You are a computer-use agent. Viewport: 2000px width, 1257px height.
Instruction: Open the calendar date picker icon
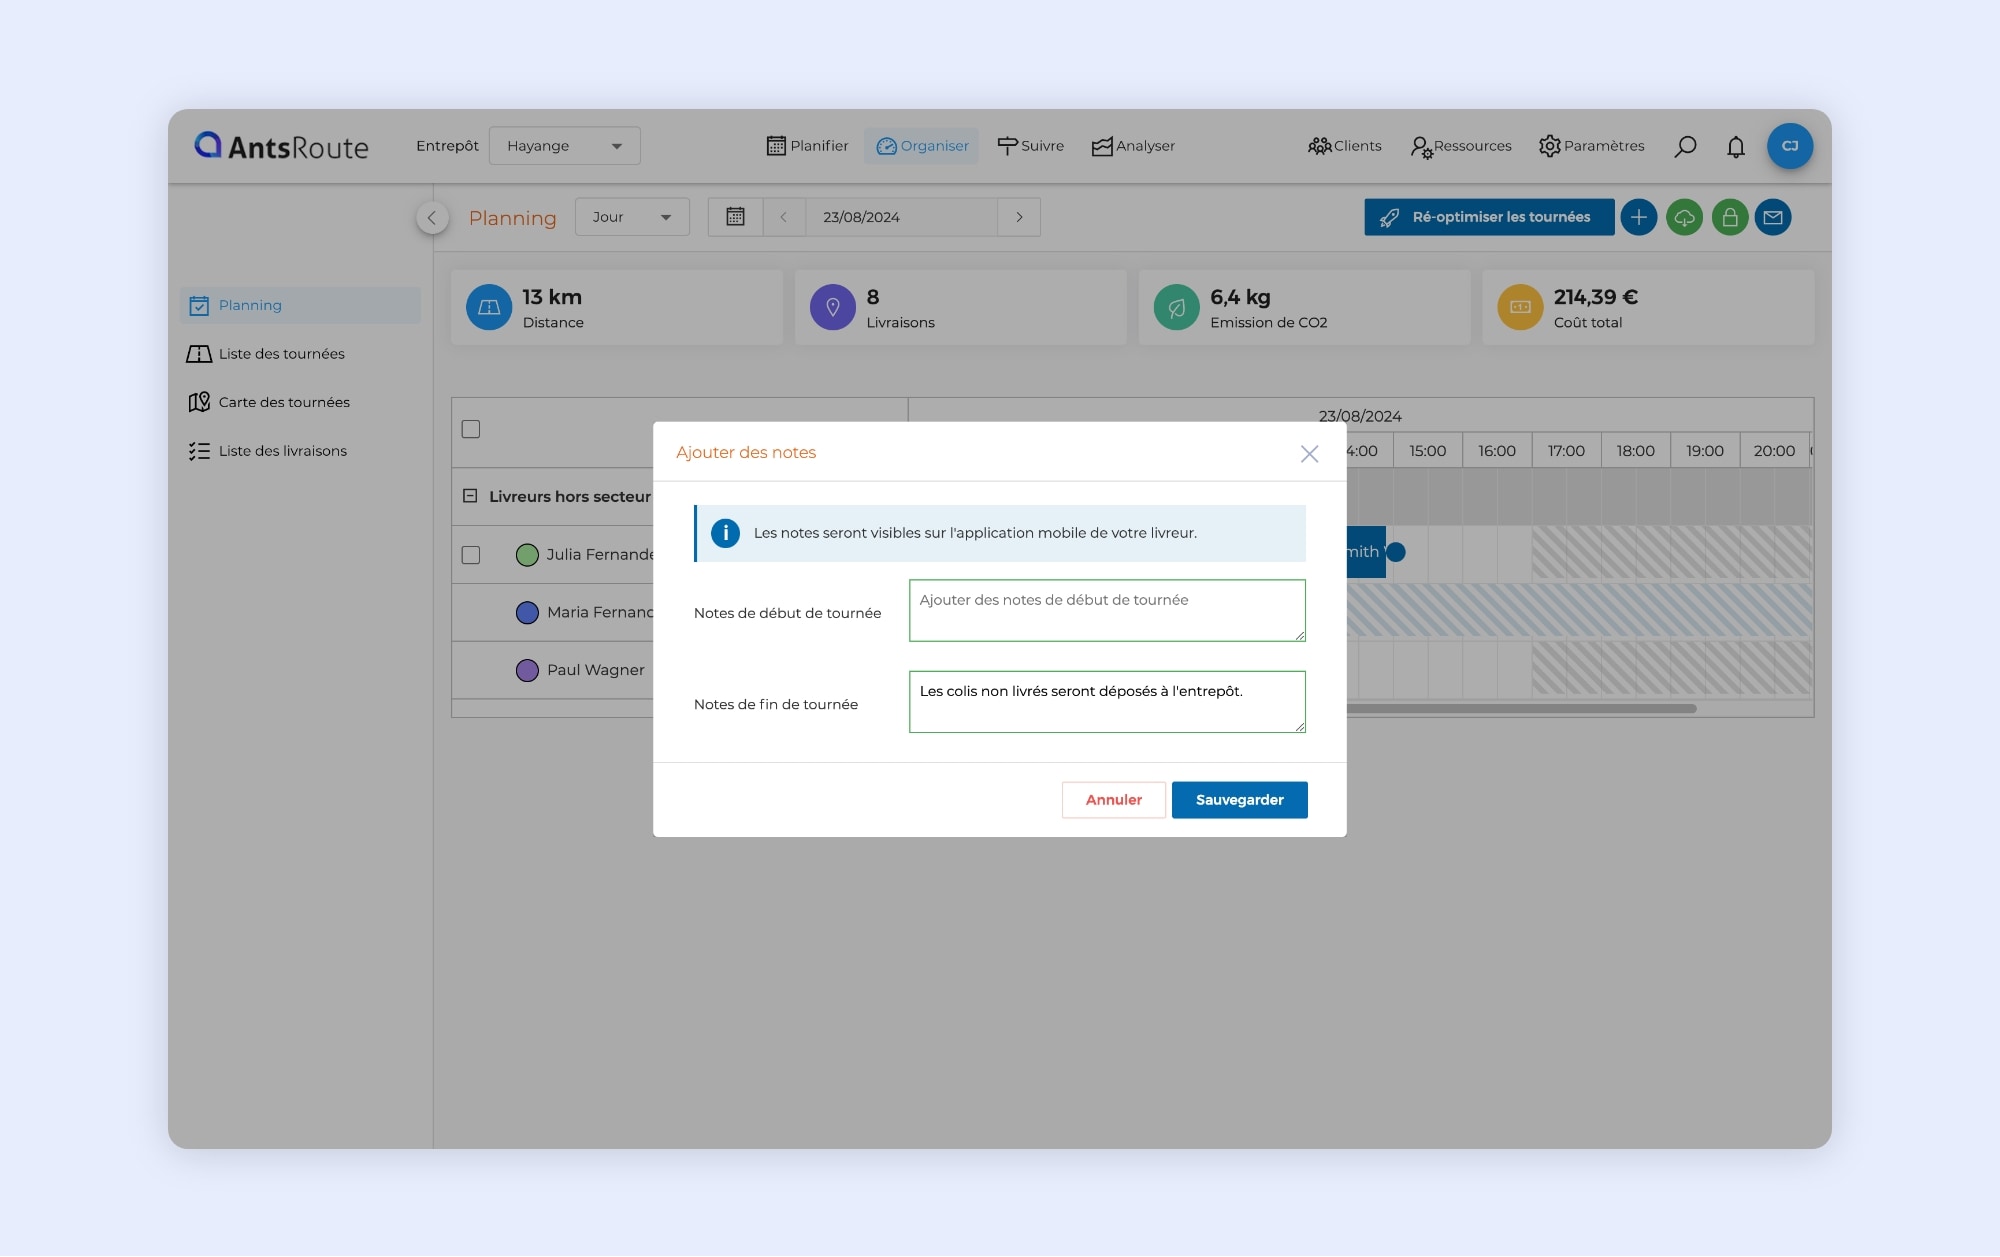(x=735, y=217)
